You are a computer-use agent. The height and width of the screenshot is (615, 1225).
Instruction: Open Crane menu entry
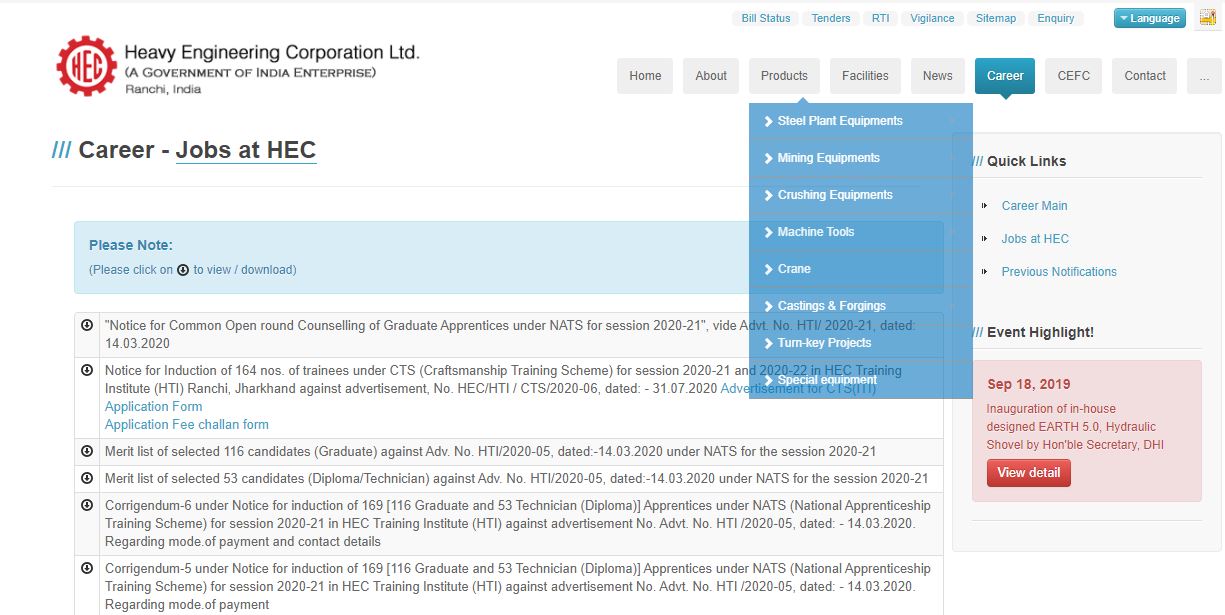click(861, 269)
